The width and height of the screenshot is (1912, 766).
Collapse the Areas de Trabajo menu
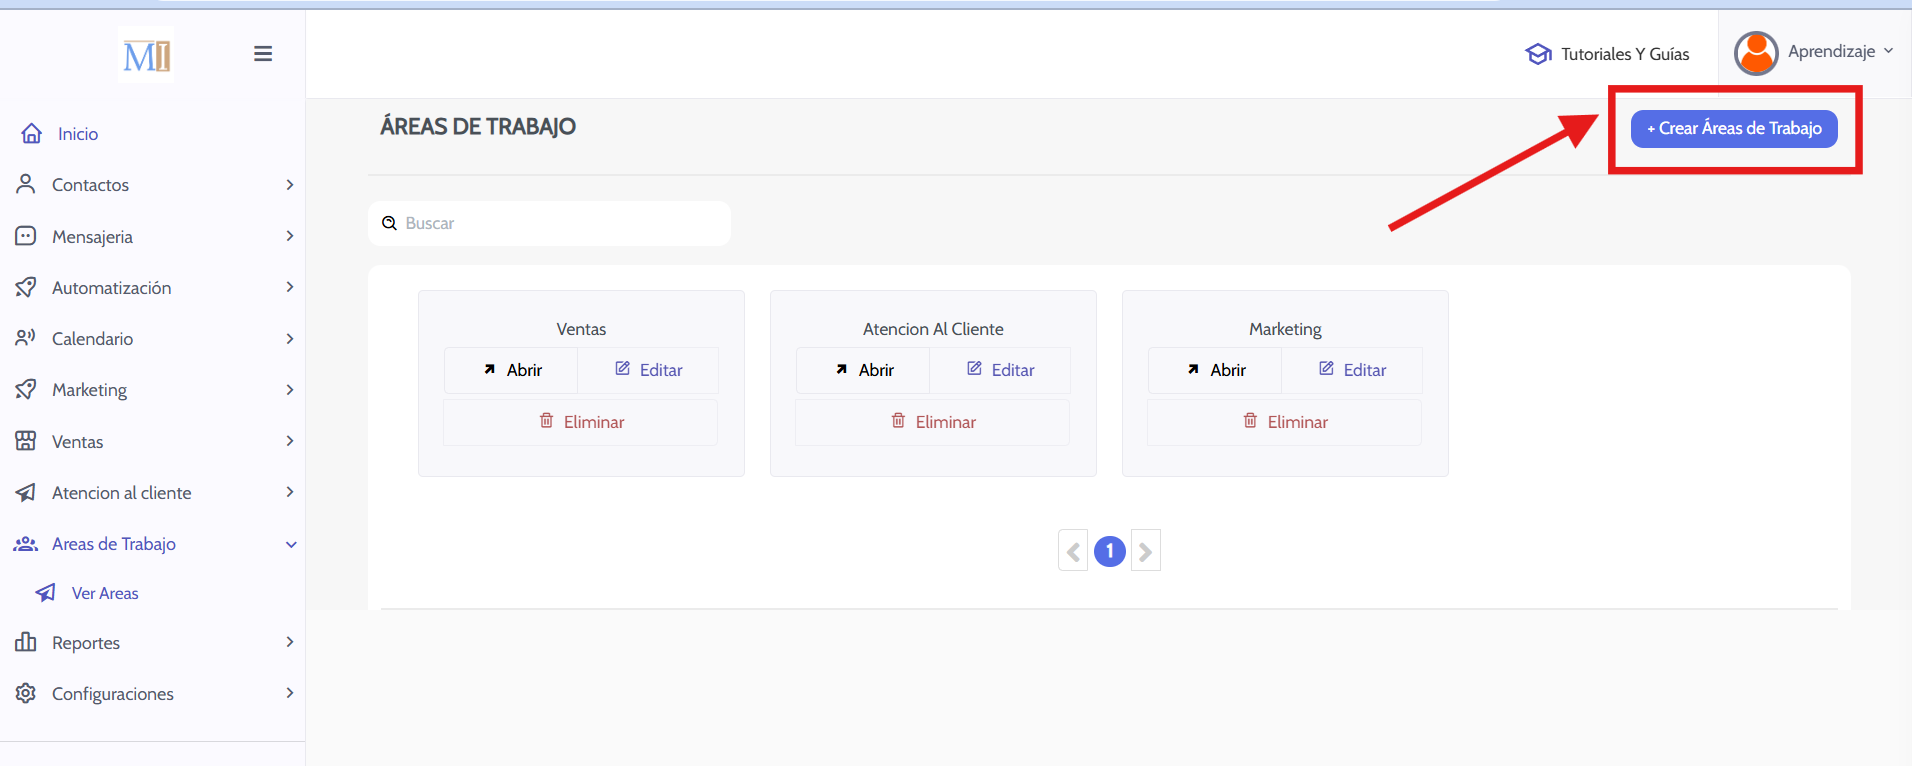pos(291,544)
